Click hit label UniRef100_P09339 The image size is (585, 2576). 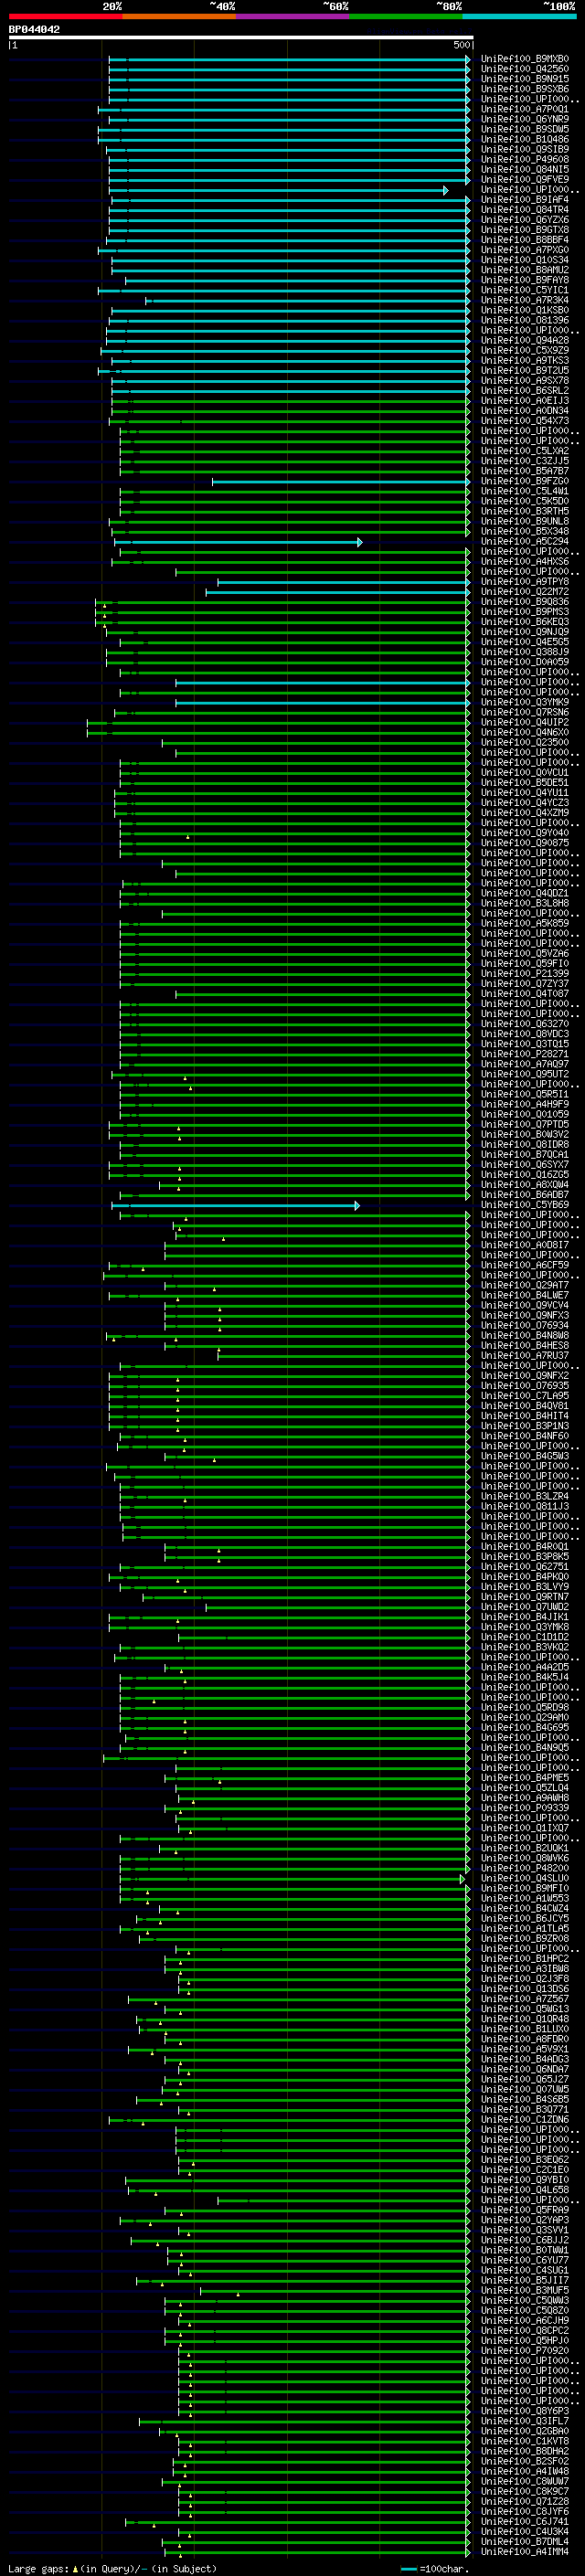pyautogui.click(x=525, y=1809)
